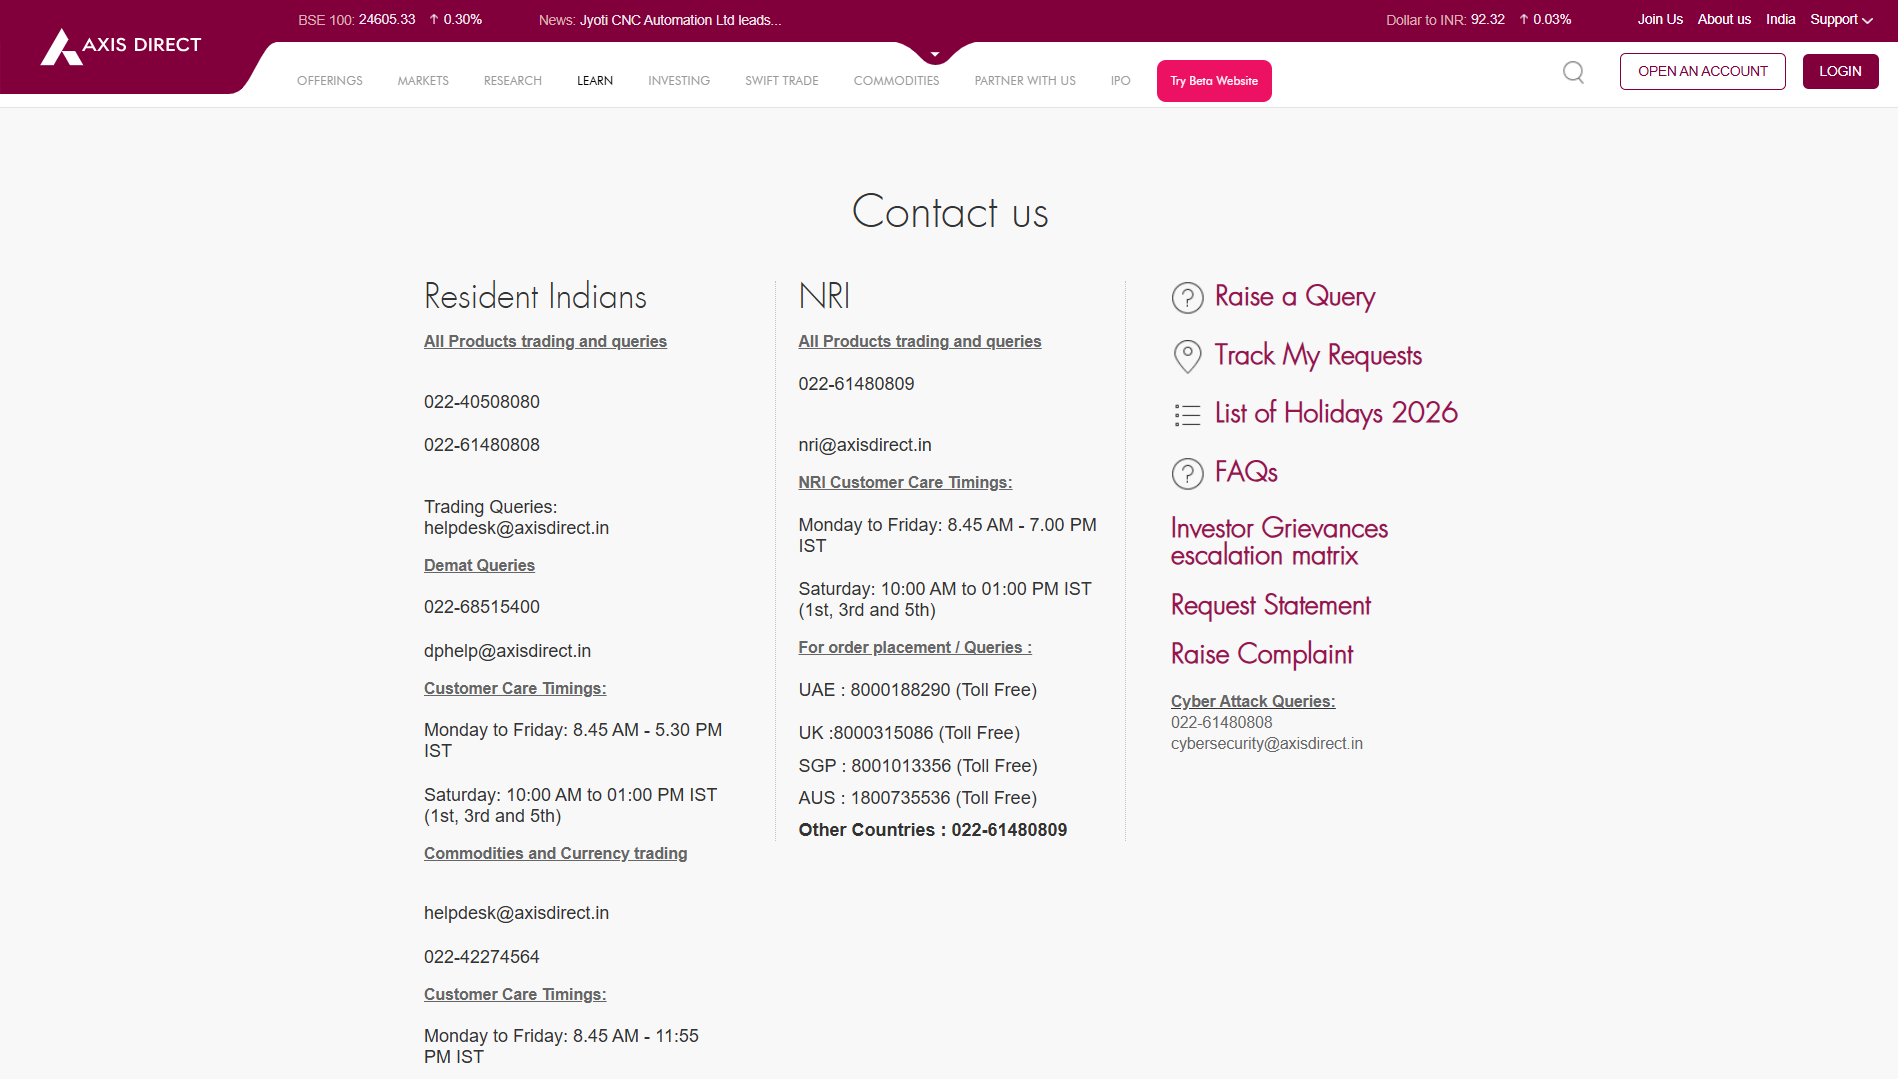Click the Demat Queries heading
Screen dimensions: 1898x1079
479,566
